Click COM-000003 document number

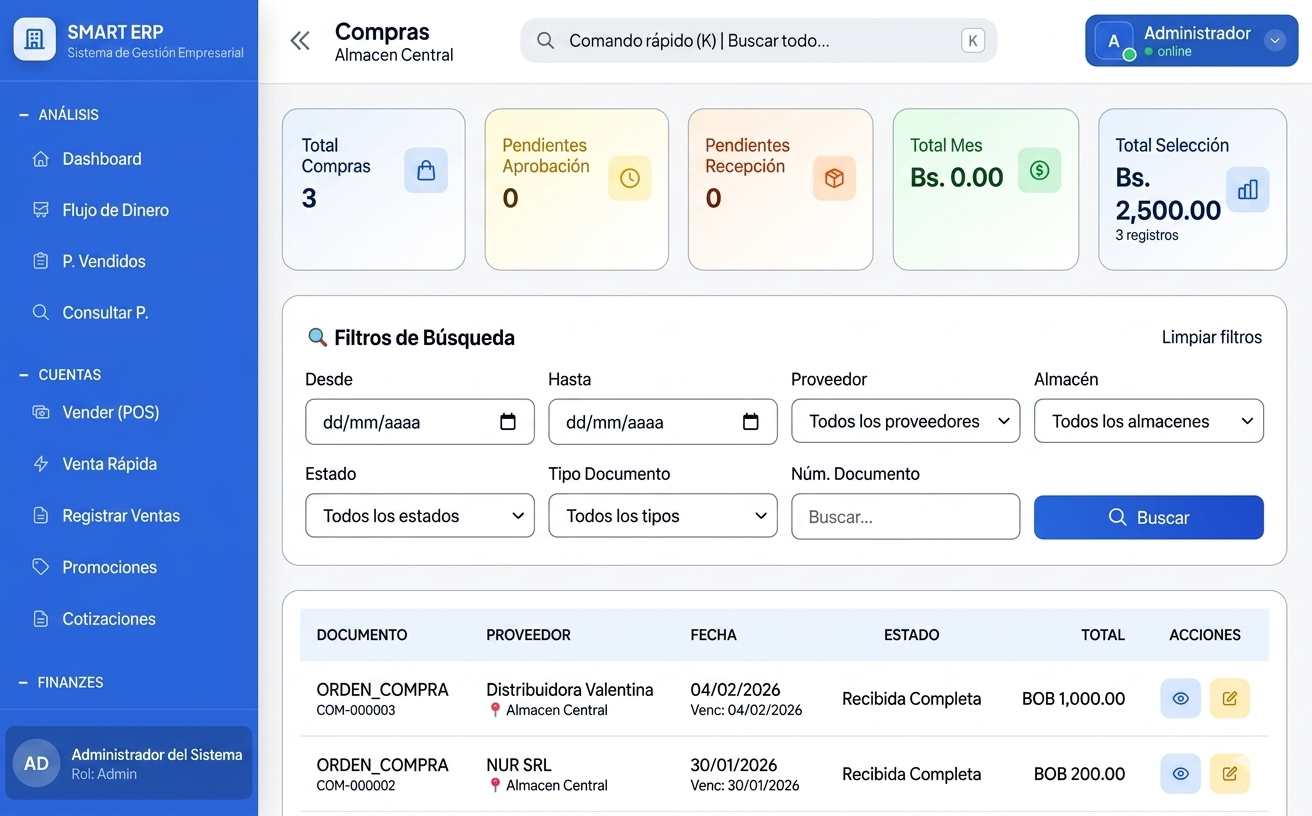[356, 710]
